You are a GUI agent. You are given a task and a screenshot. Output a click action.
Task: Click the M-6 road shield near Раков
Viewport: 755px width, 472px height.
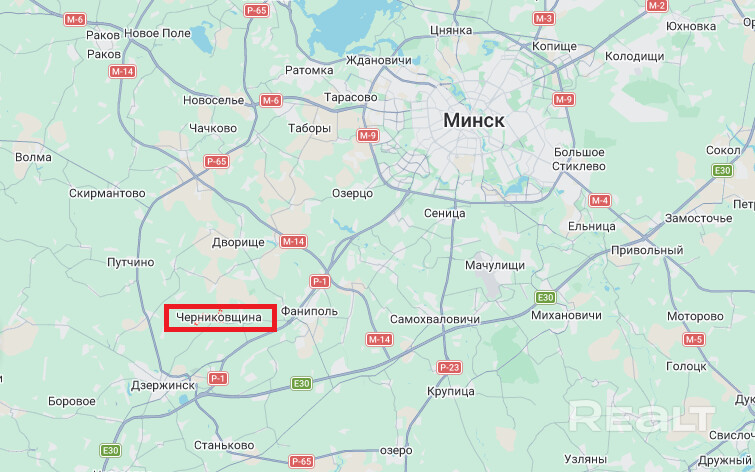pyautogui.click(x=75, y=19)
